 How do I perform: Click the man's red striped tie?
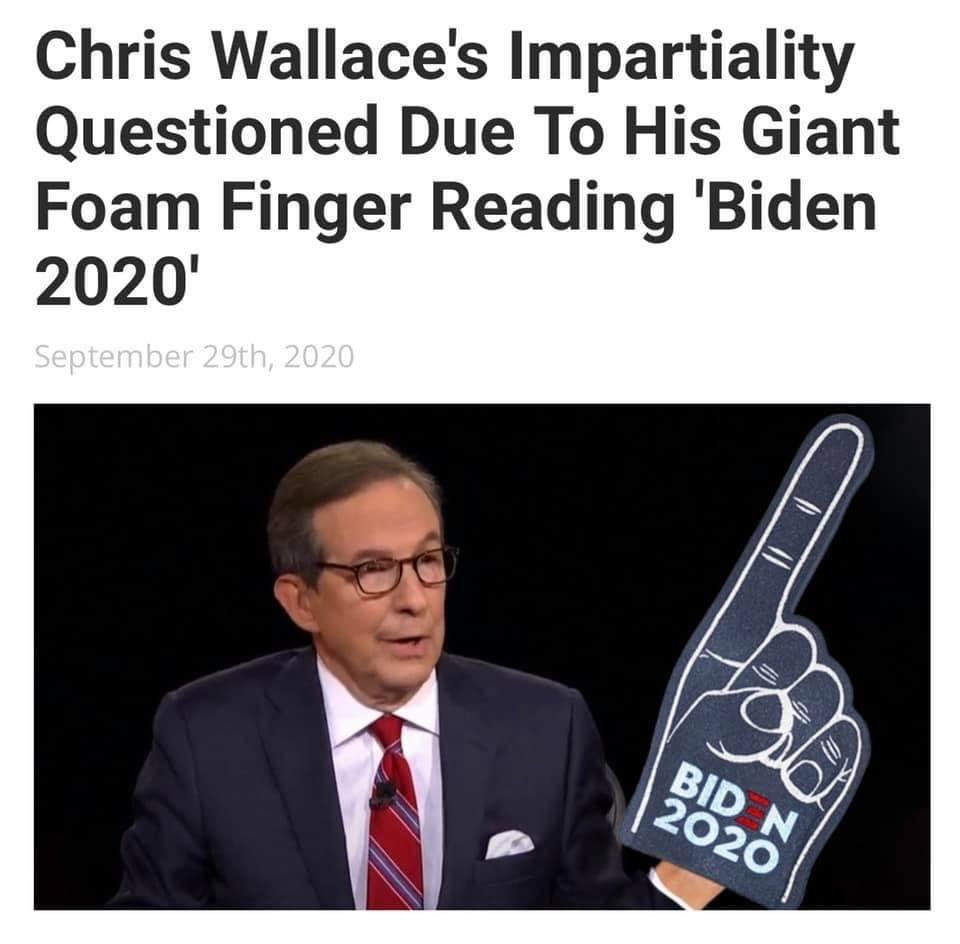[395, 814]
